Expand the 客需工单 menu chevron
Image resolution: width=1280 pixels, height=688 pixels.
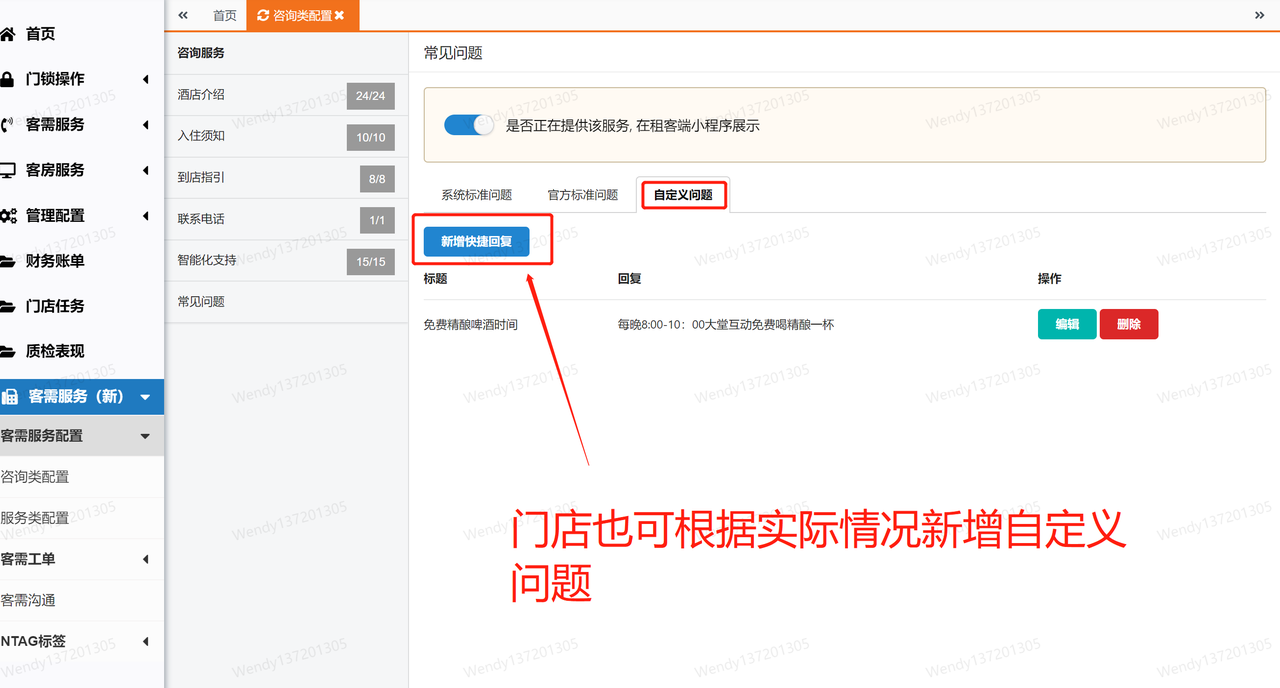pyautogui.click(x=147, y=559)
